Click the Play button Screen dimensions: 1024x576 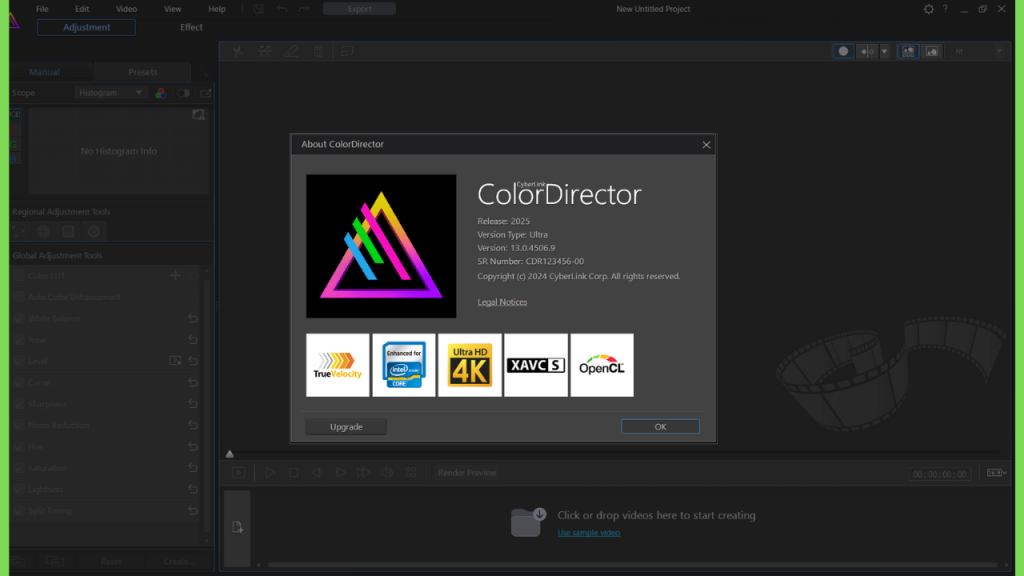coord(270,472)
